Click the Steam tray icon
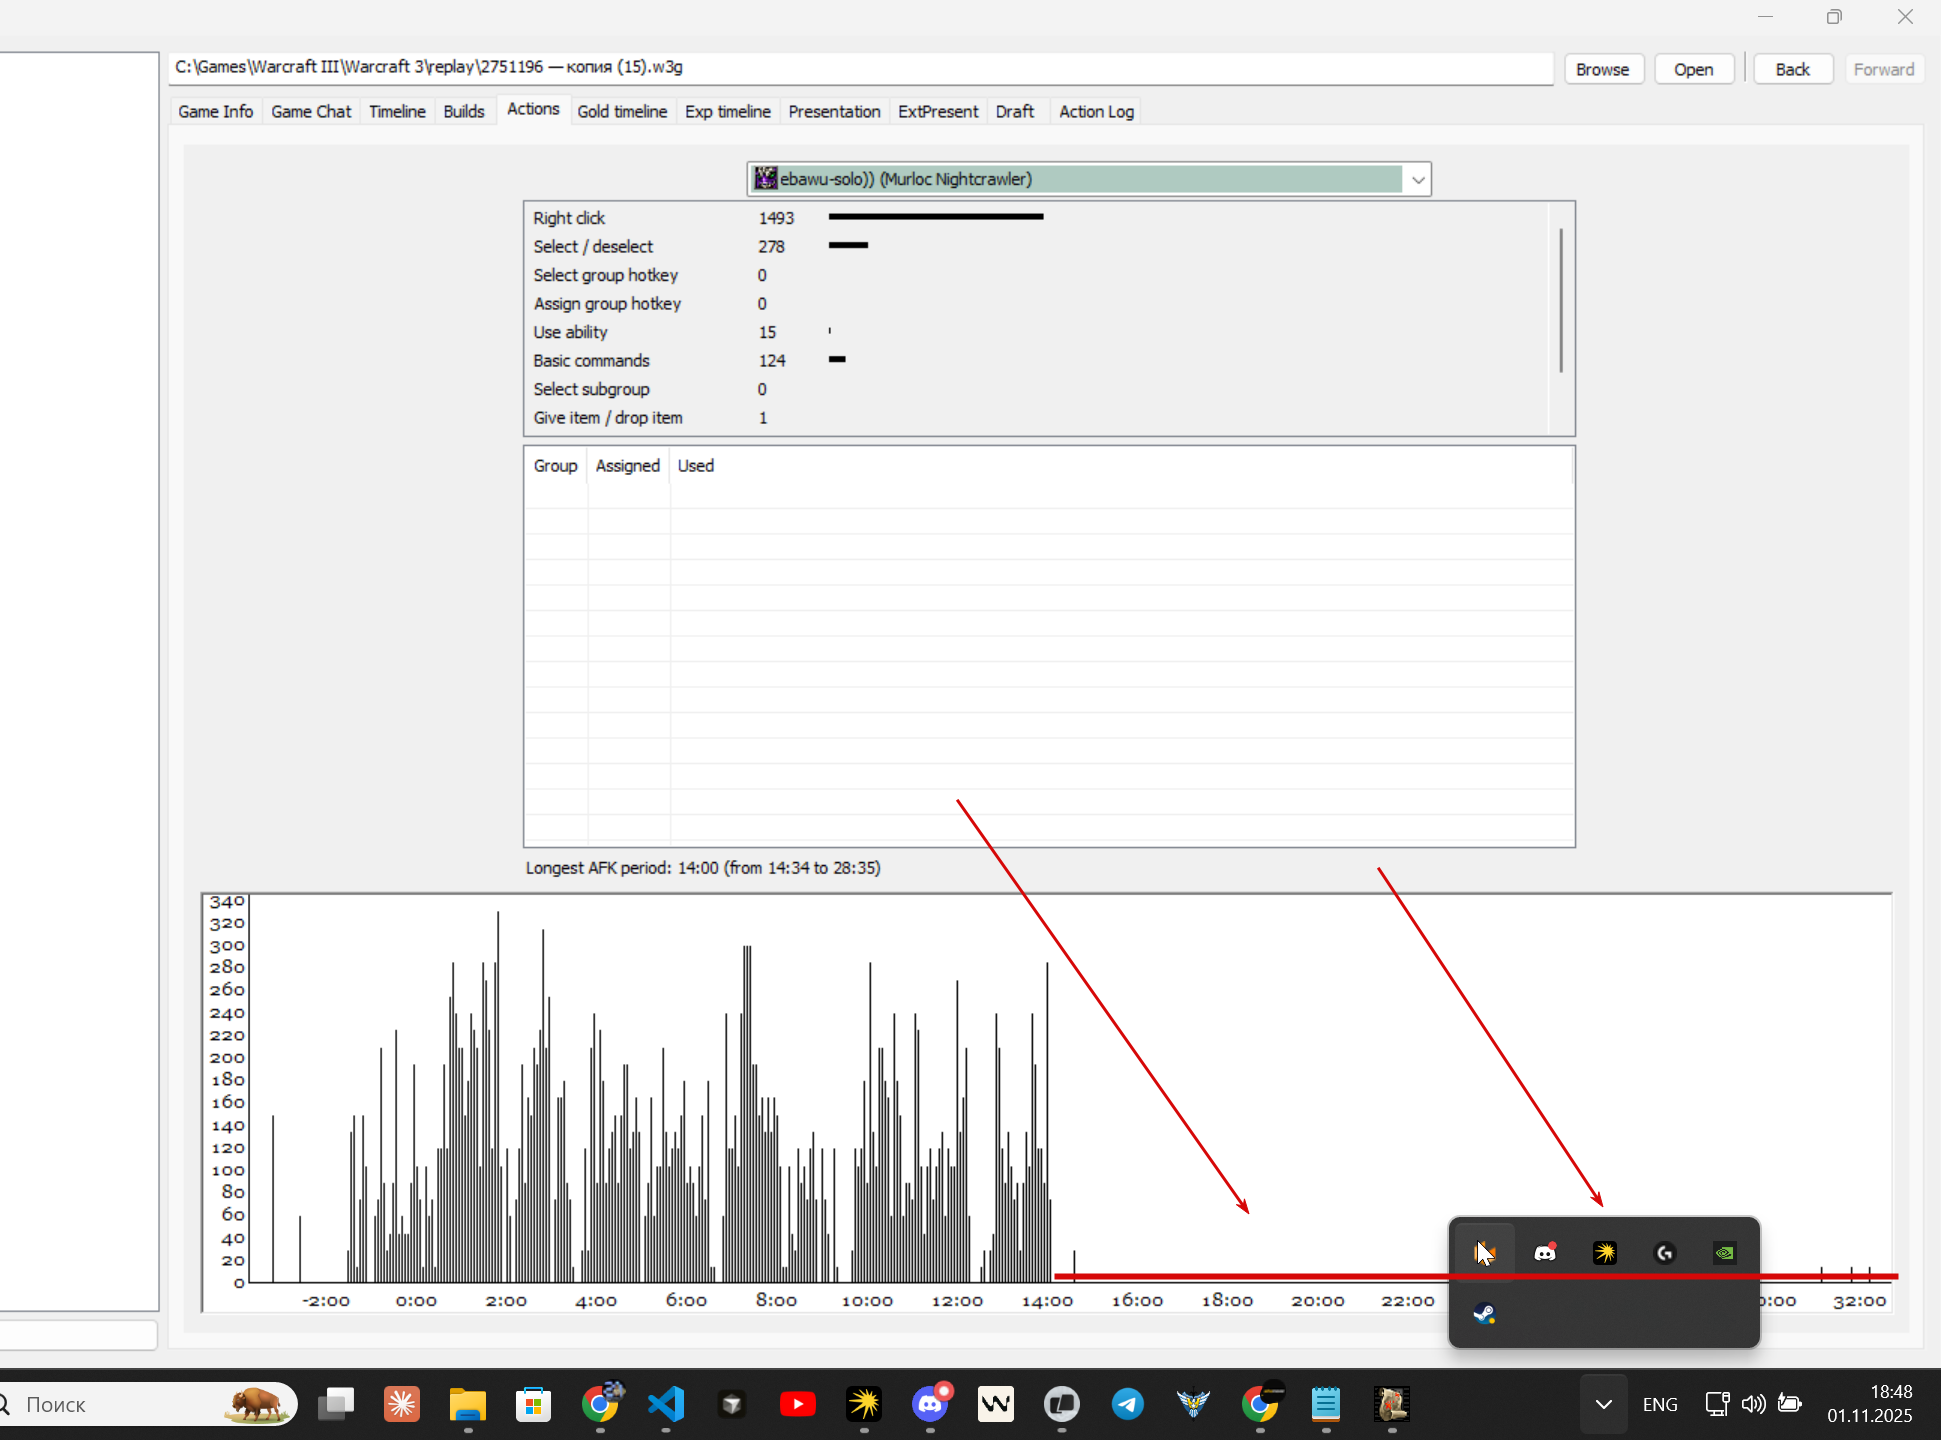The width and height of the screenshot is (1941, 1440). tap(1484, 1314)
